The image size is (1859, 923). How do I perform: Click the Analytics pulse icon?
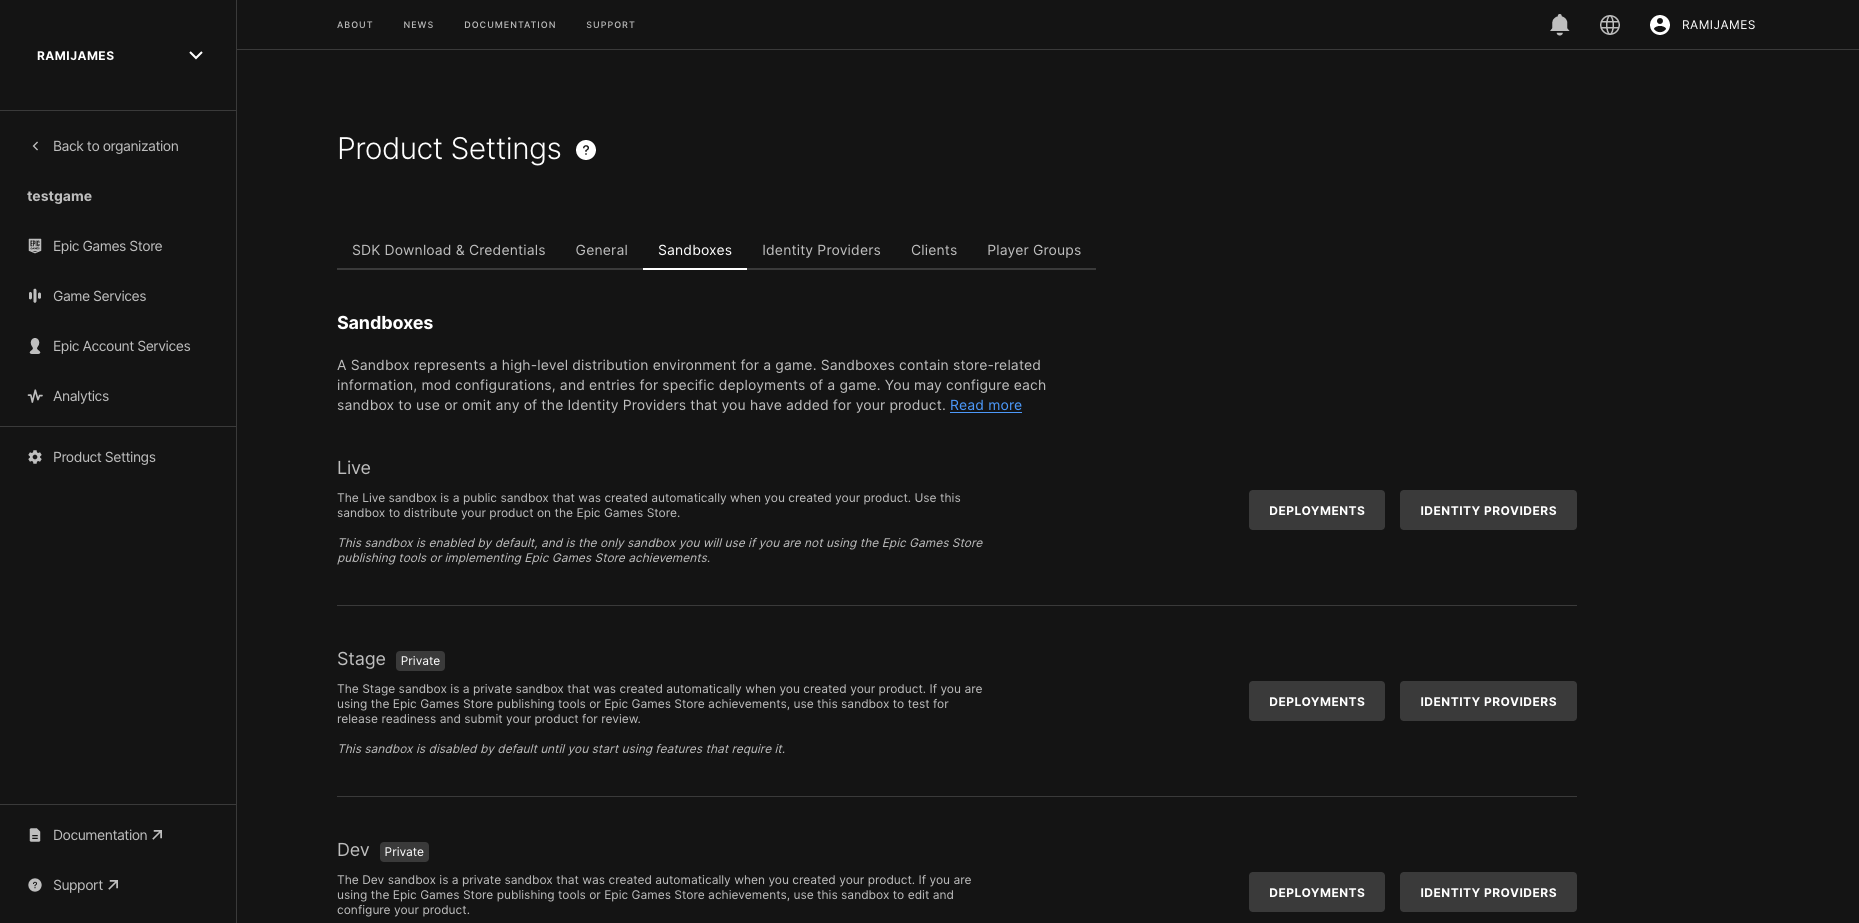click(x=35, y=396)
